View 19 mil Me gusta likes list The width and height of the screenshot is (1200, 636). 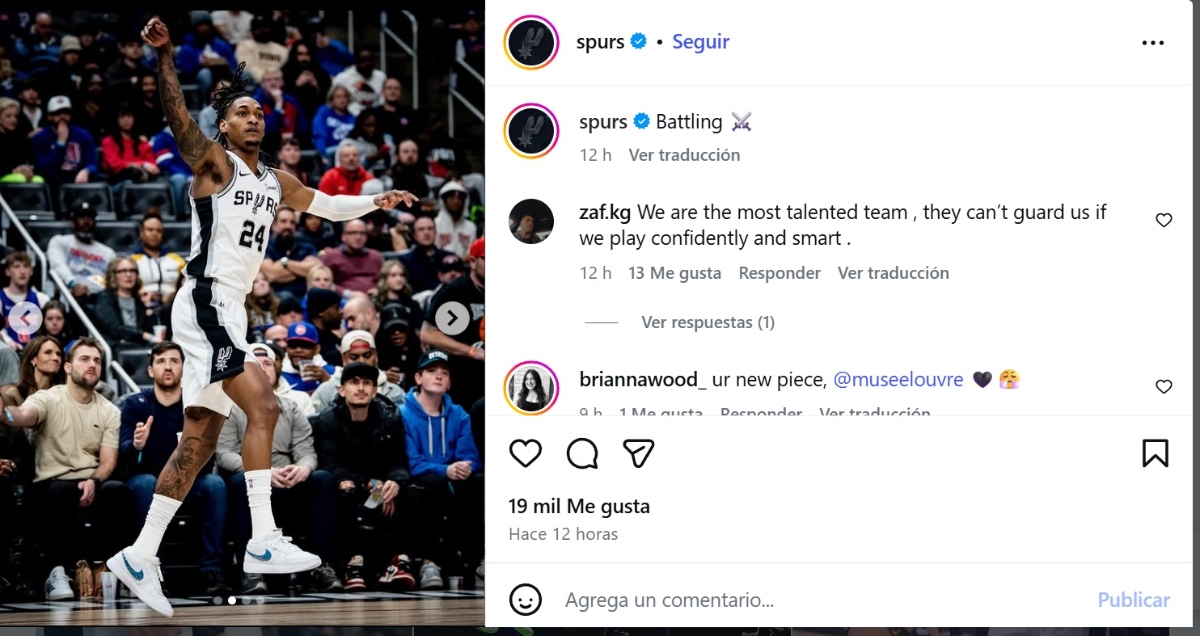(579, 506)
